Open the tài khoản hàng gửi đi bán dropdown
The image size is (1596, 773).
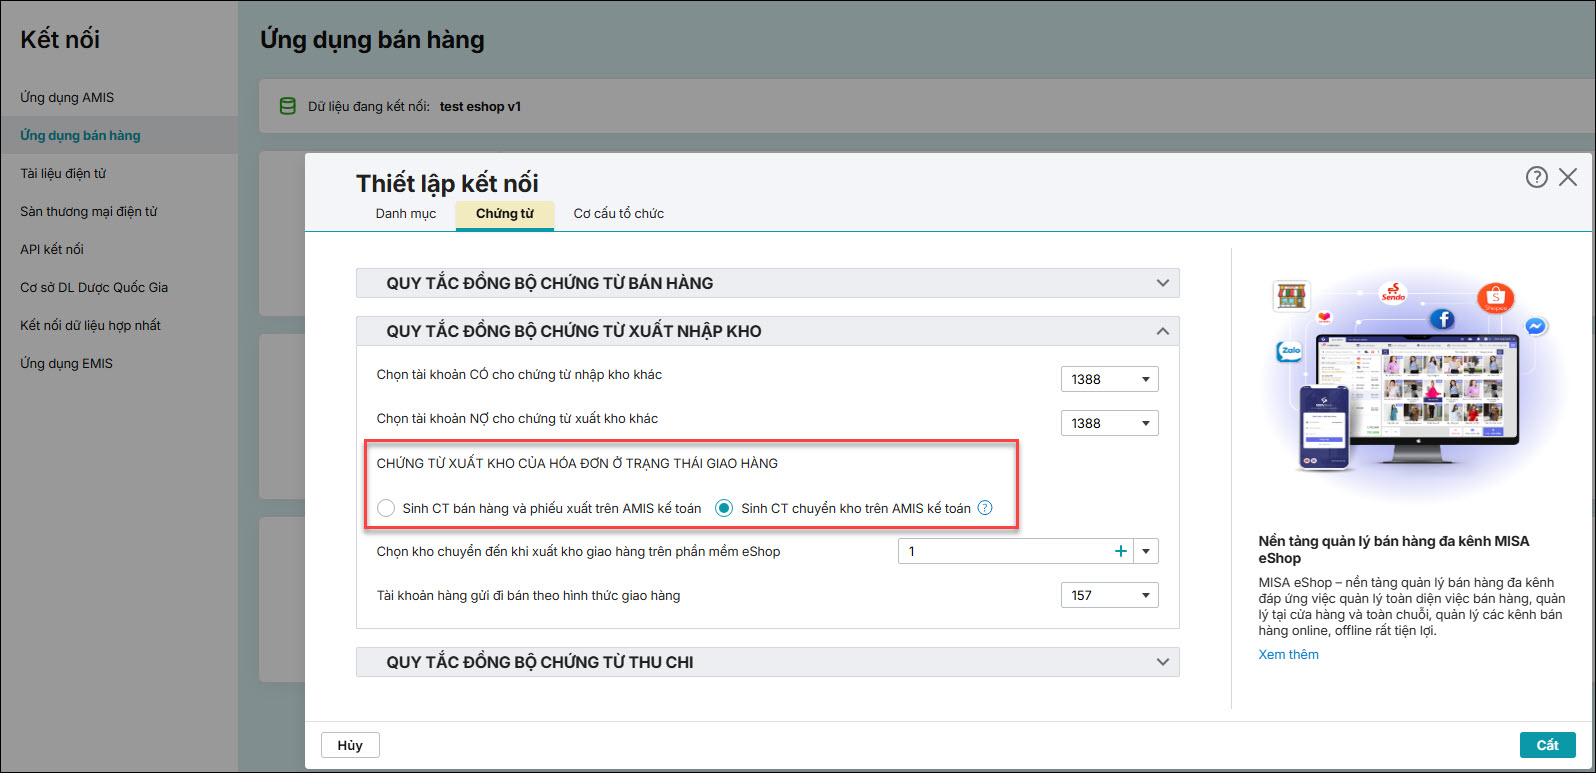point(1109,595)
